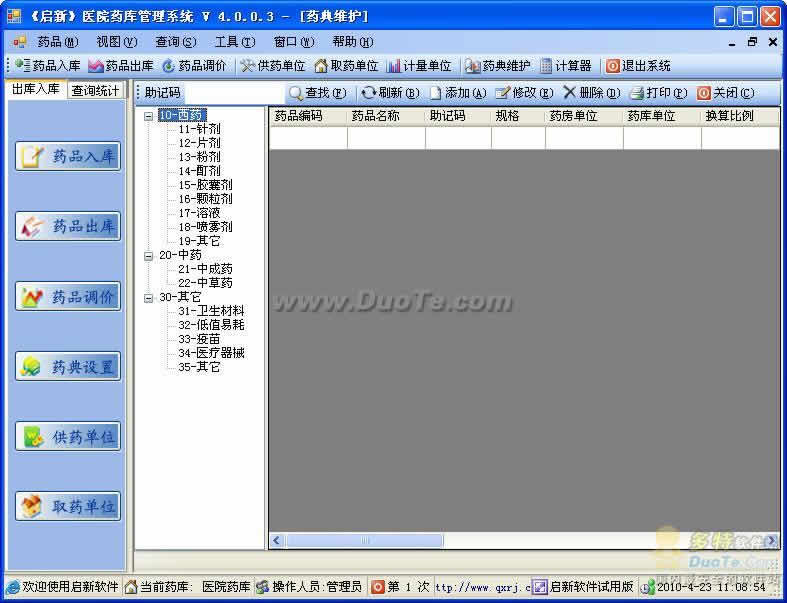Refresh the list with 刷新(B)

(390, 93)
